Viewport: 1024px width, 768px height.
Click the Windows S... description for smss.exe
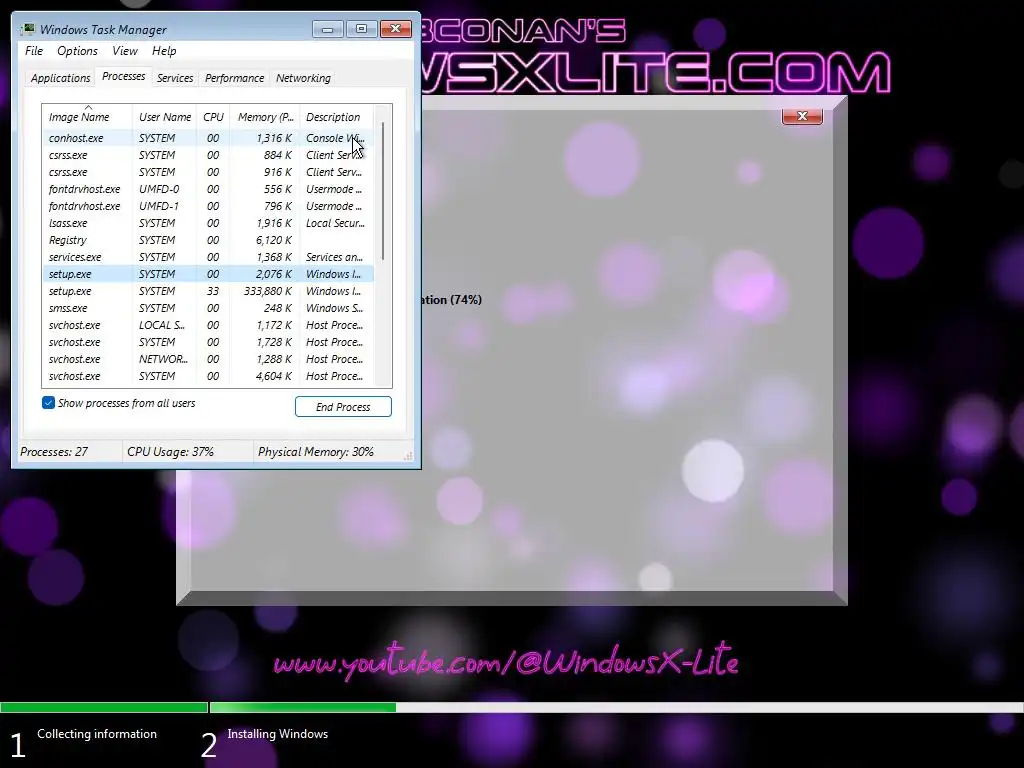point(334,308)
